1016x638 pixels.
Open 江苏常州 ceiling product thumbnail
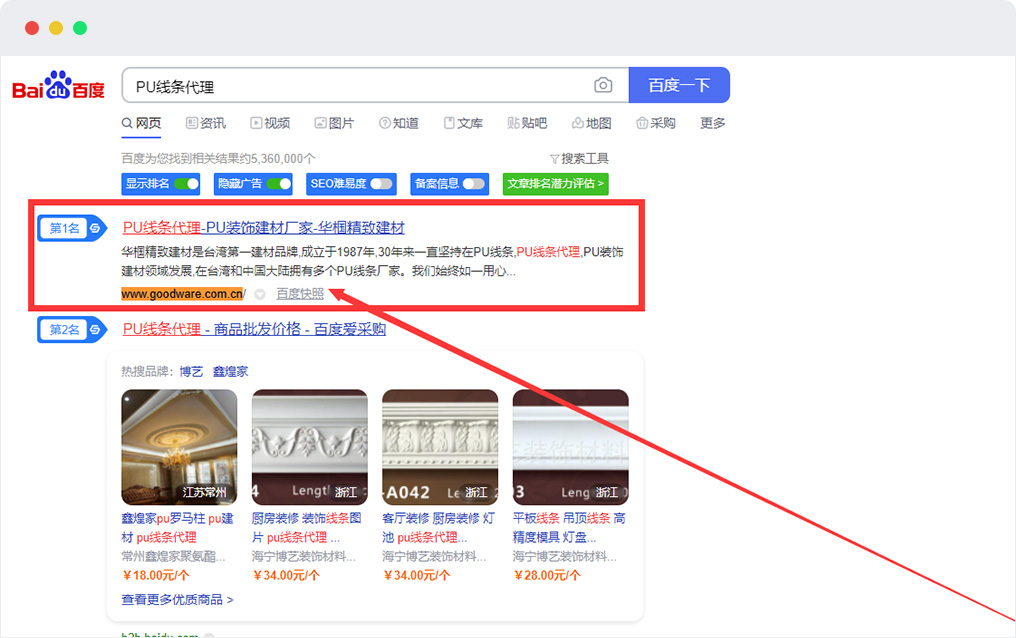tap(179, 447)
